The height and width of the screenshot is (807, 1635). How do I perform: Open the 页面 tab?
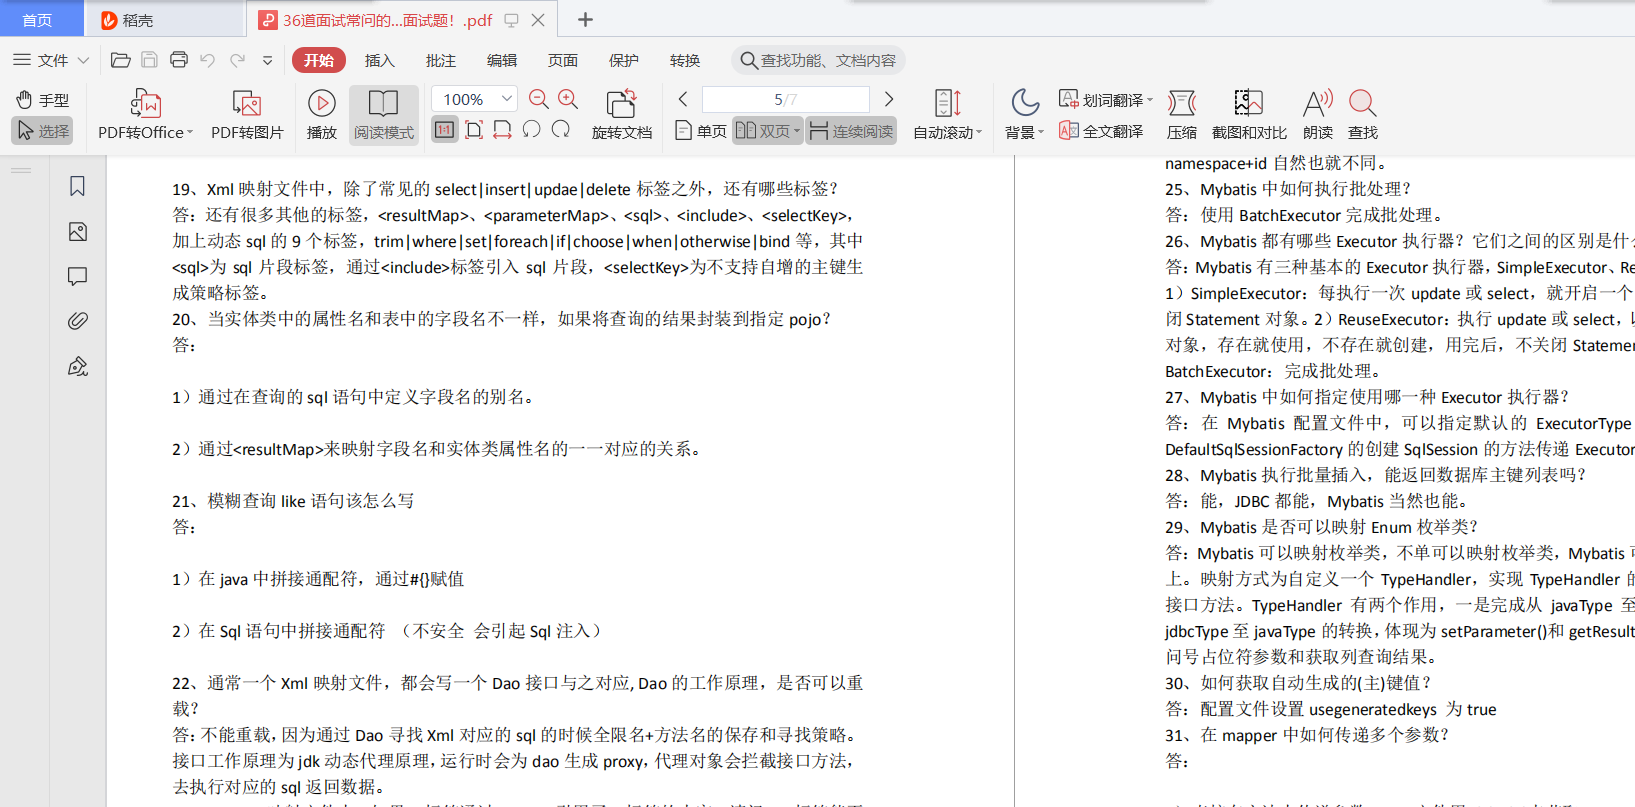tap(563, 60)
